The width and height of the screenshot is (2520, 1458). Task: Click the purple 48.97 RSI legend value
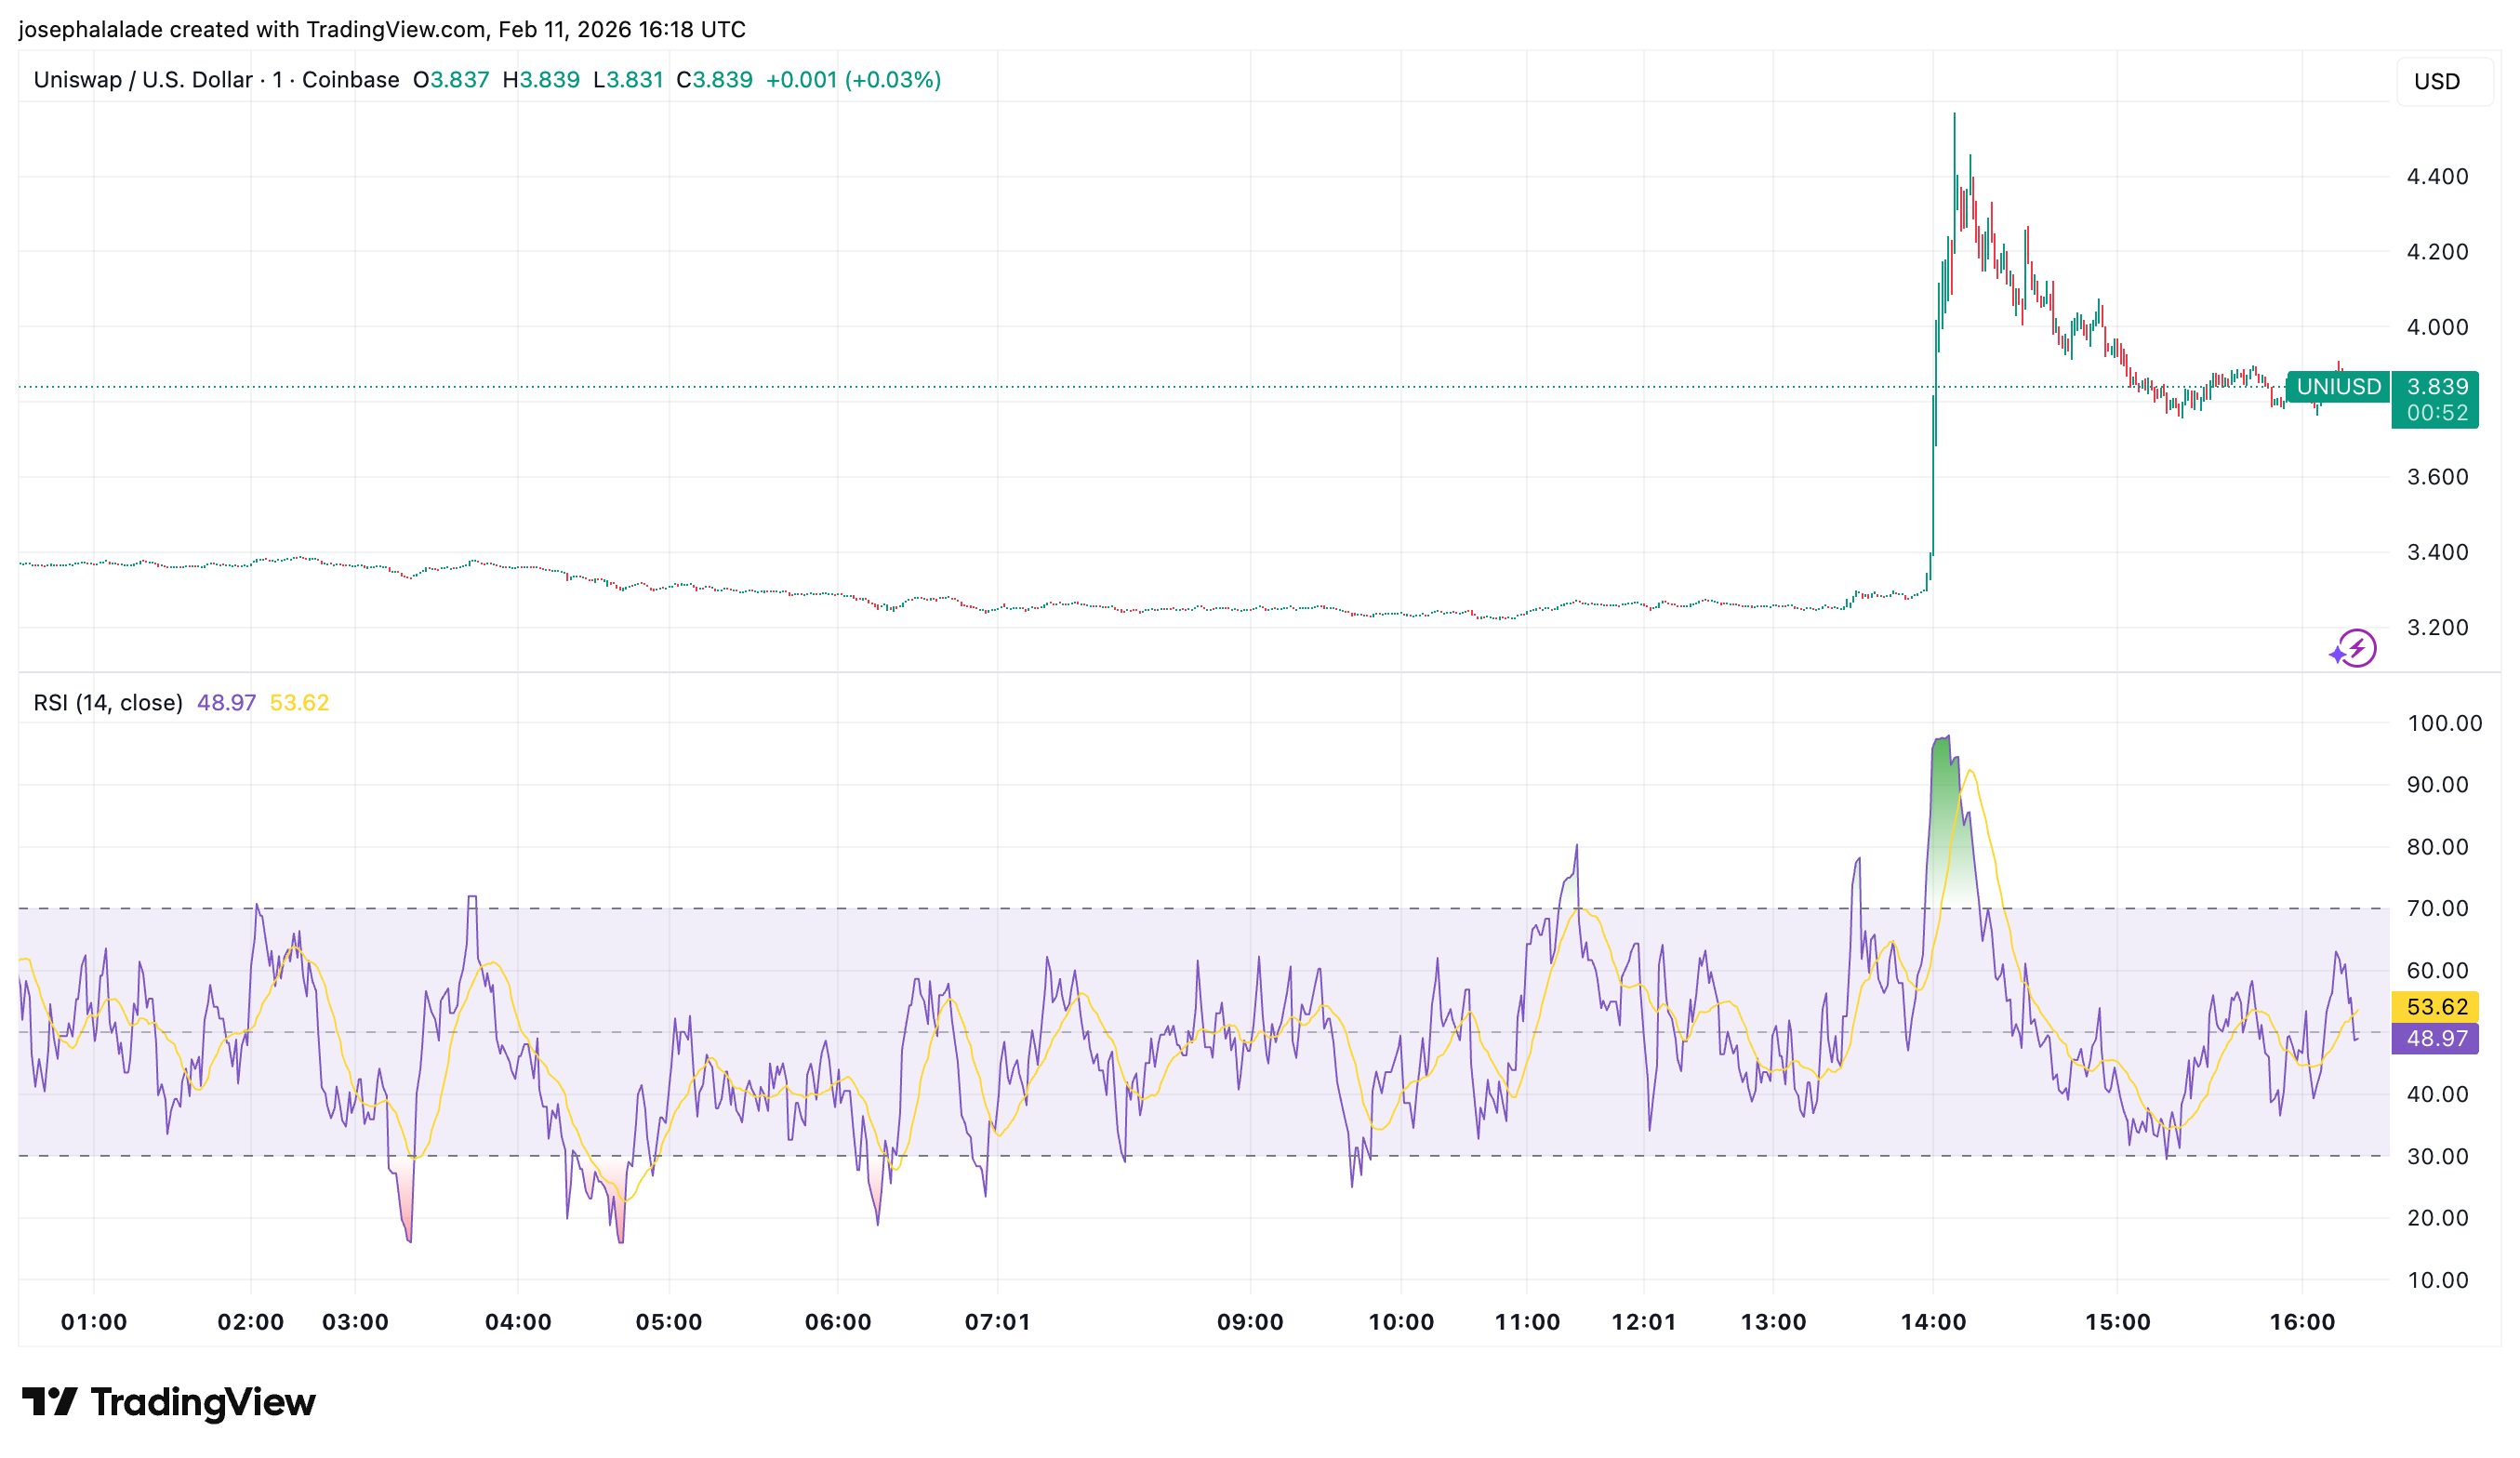tap(226, 703)
